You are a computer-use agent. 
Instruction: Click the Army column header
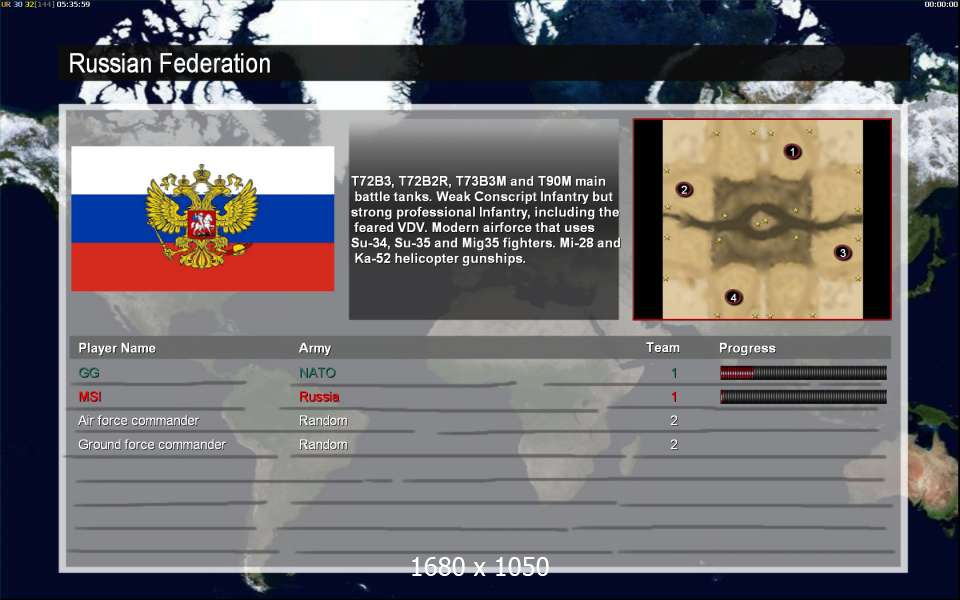click(315, 348)
